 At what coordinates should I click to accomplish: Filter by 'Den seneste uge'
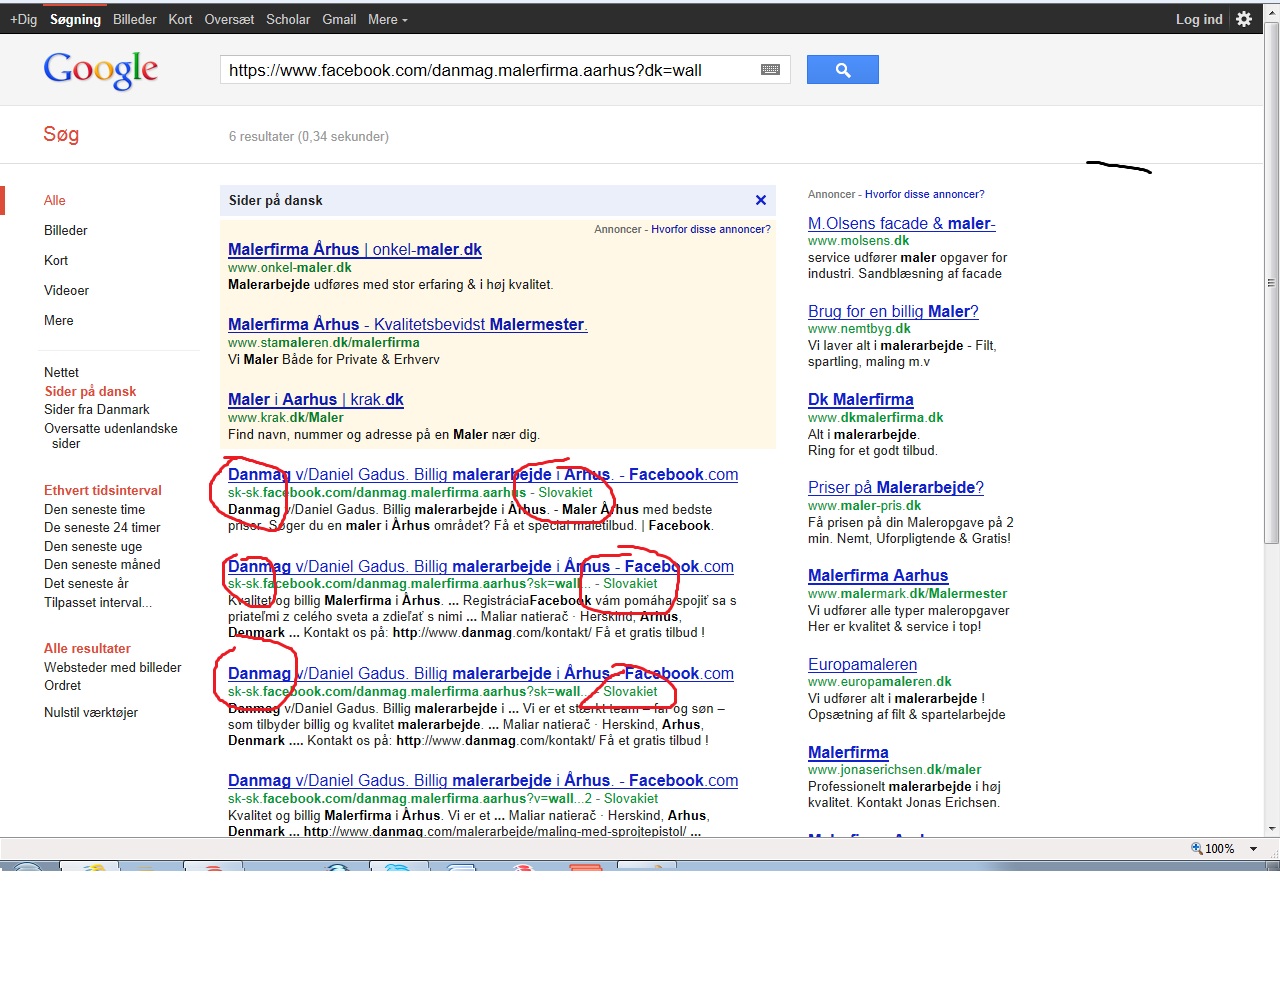pyautogui.click(x=93, y=546)
